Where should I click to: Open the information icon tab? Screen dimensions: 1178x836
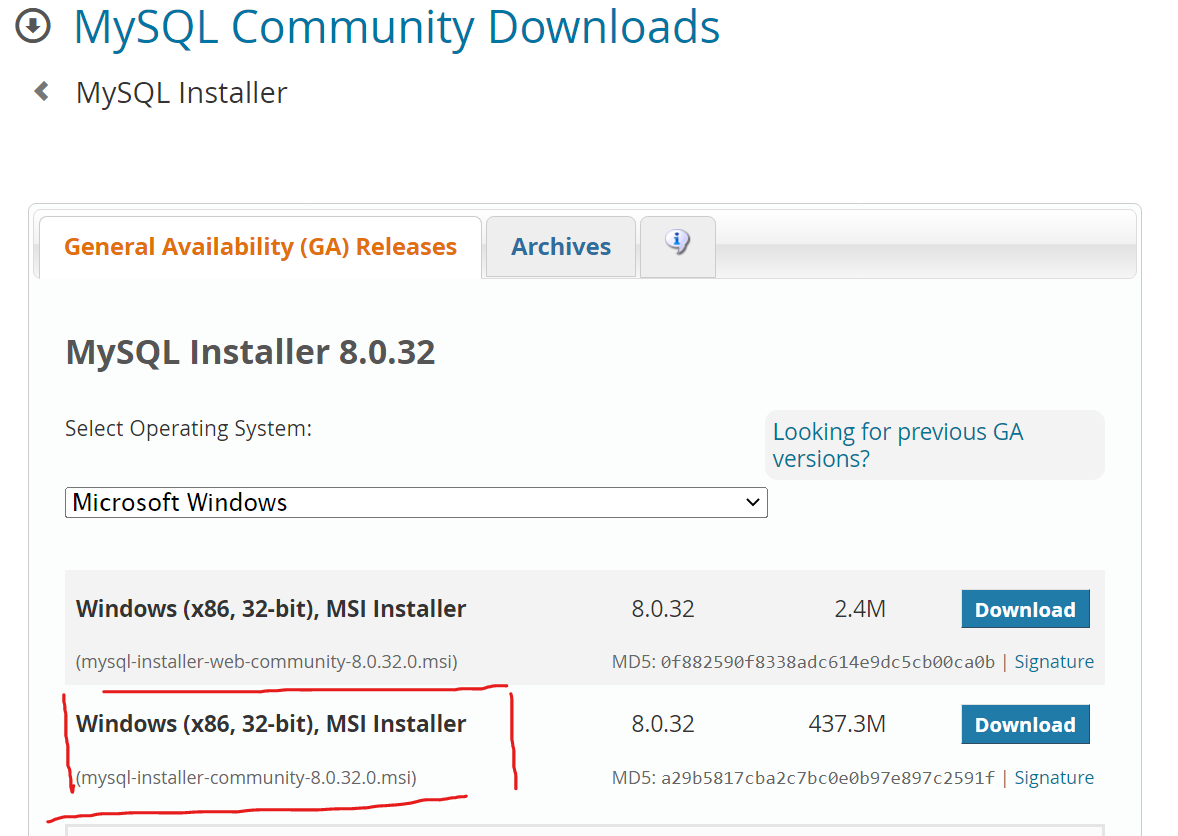pyautogui.click(x=678, y=243)
